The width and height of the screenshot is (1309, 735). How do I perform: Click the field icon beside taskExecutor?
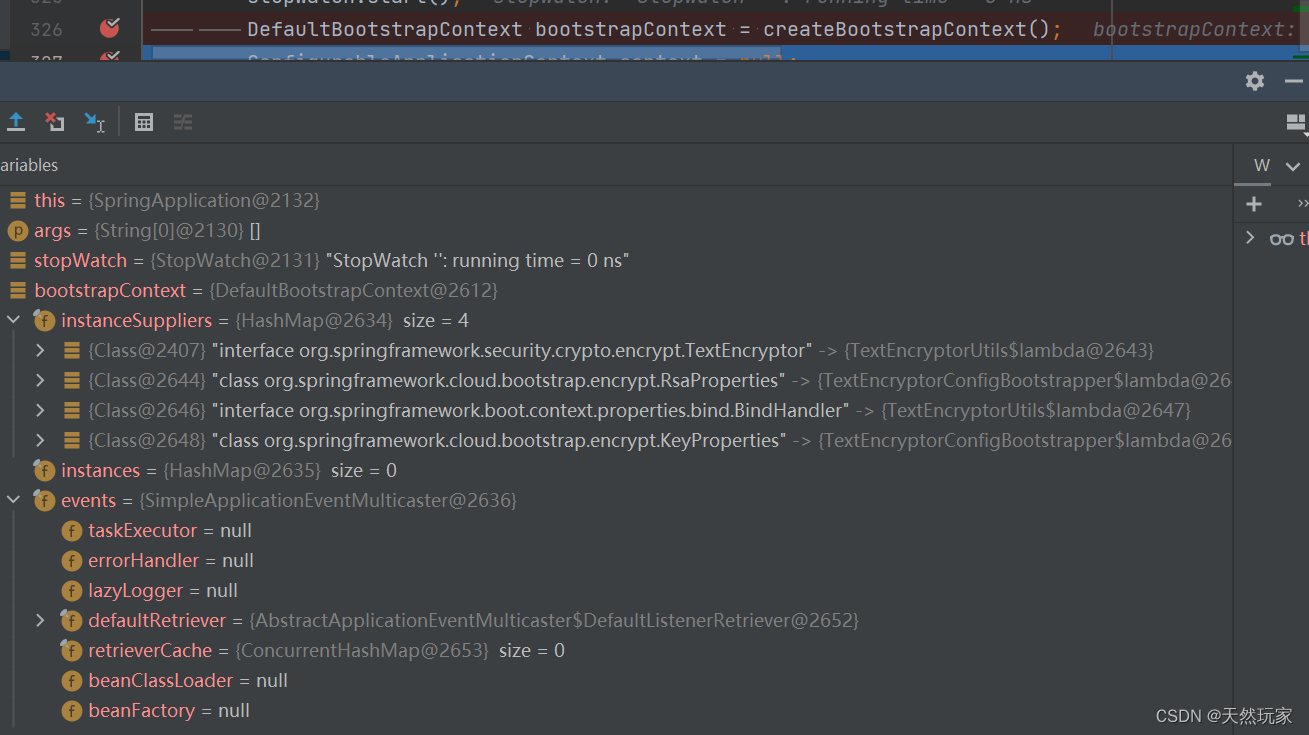tap(71, 530)
